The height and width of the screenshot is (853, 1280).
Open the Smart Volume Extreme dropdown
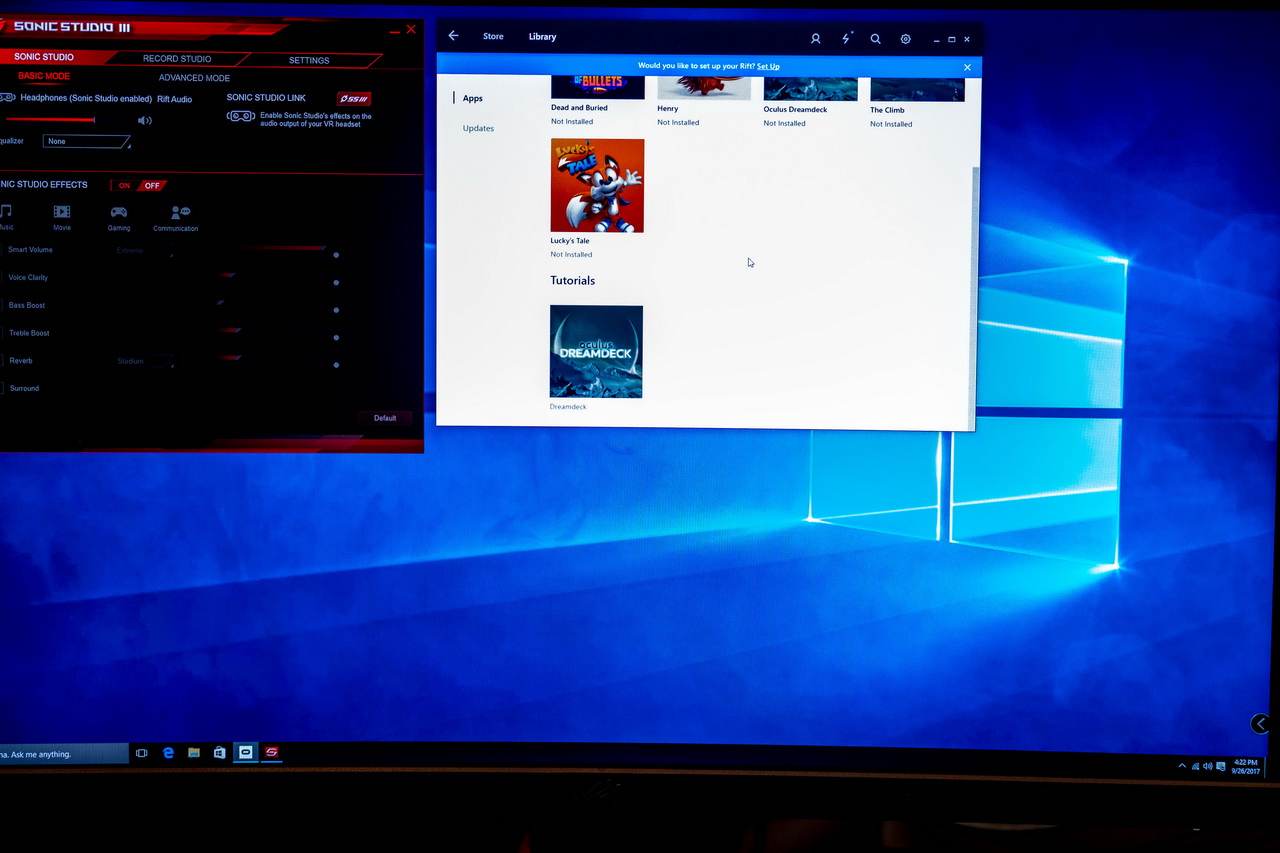pyautogui.click(x=144, y=251)
